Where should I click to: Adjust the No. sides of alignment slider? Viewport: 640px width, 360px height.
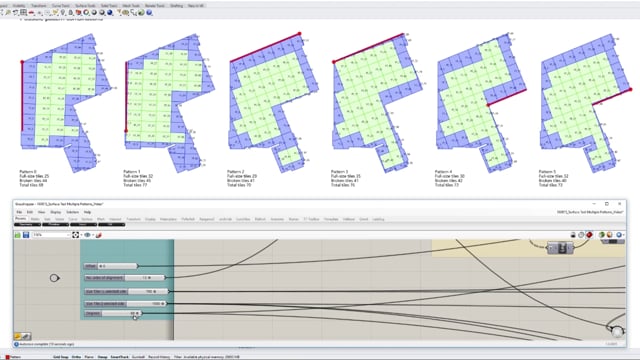(124, 278)
